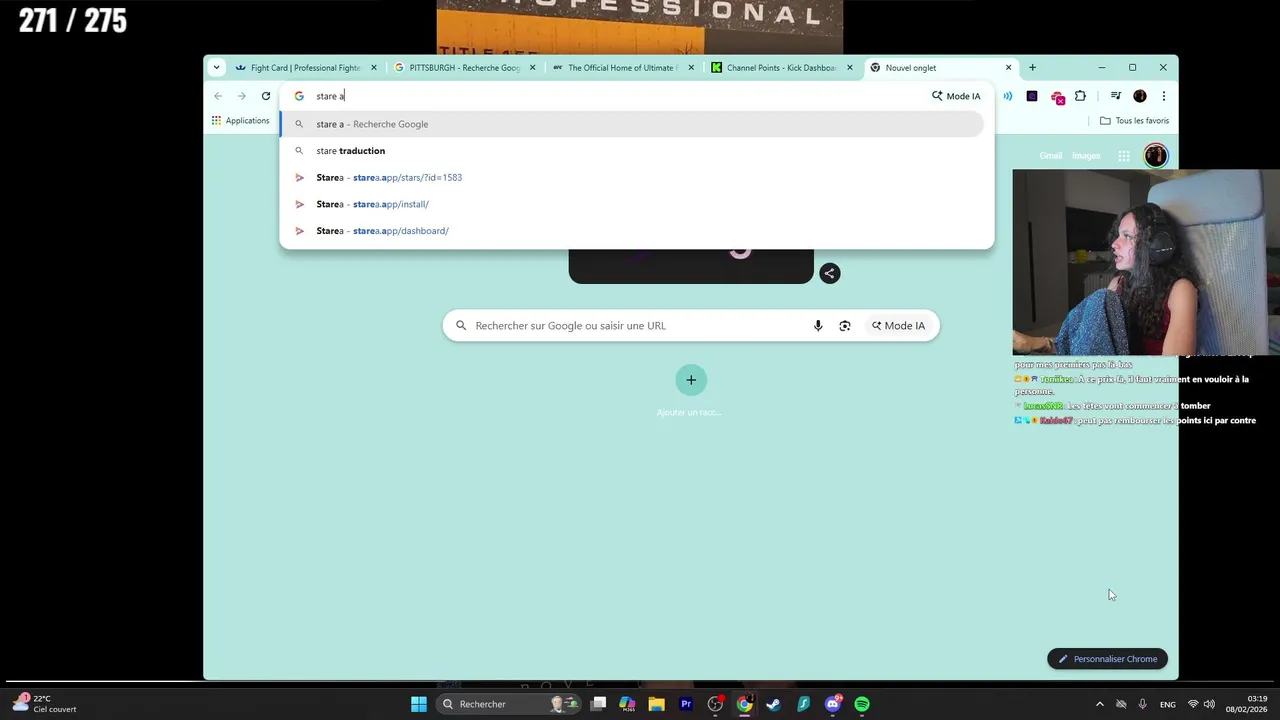
Task: Close the Channel Points Kick tab
Action: click(x=850, y=68)
